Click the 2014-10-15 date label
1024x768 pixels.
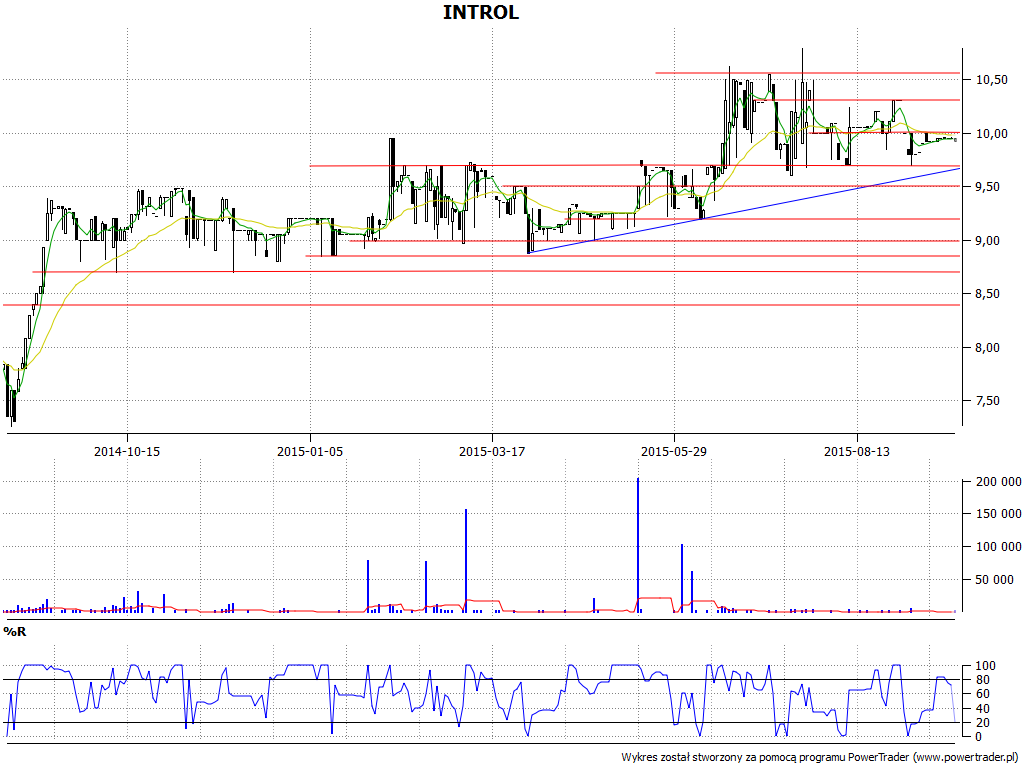127,451
